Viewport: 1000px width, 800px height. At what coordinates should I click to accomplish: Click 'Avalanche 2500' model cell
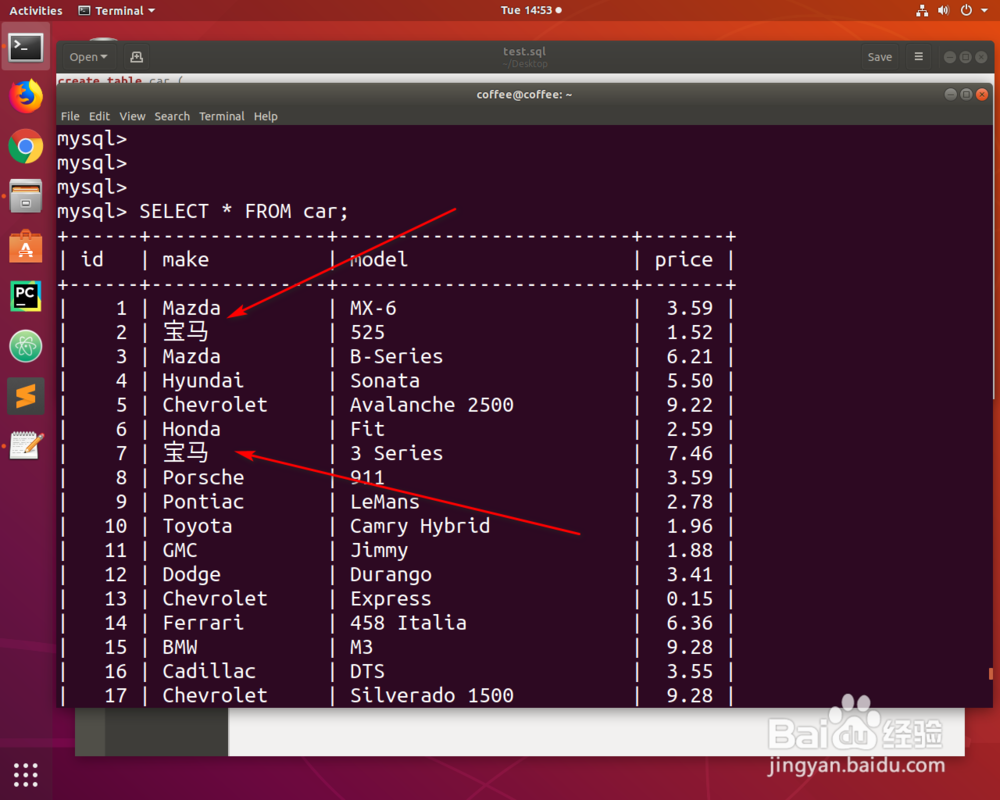431,405
